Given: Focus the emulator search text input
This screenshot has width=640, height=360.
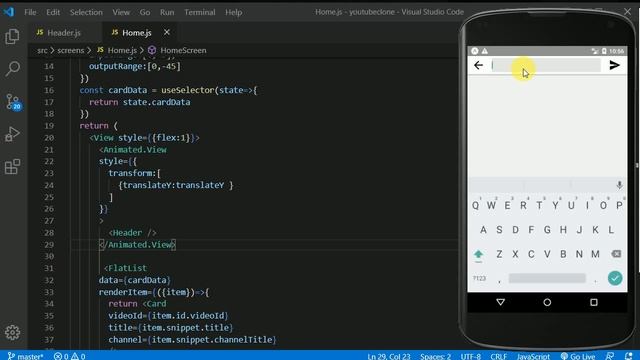Looking at the screenshot, I should tap(546, 65).
